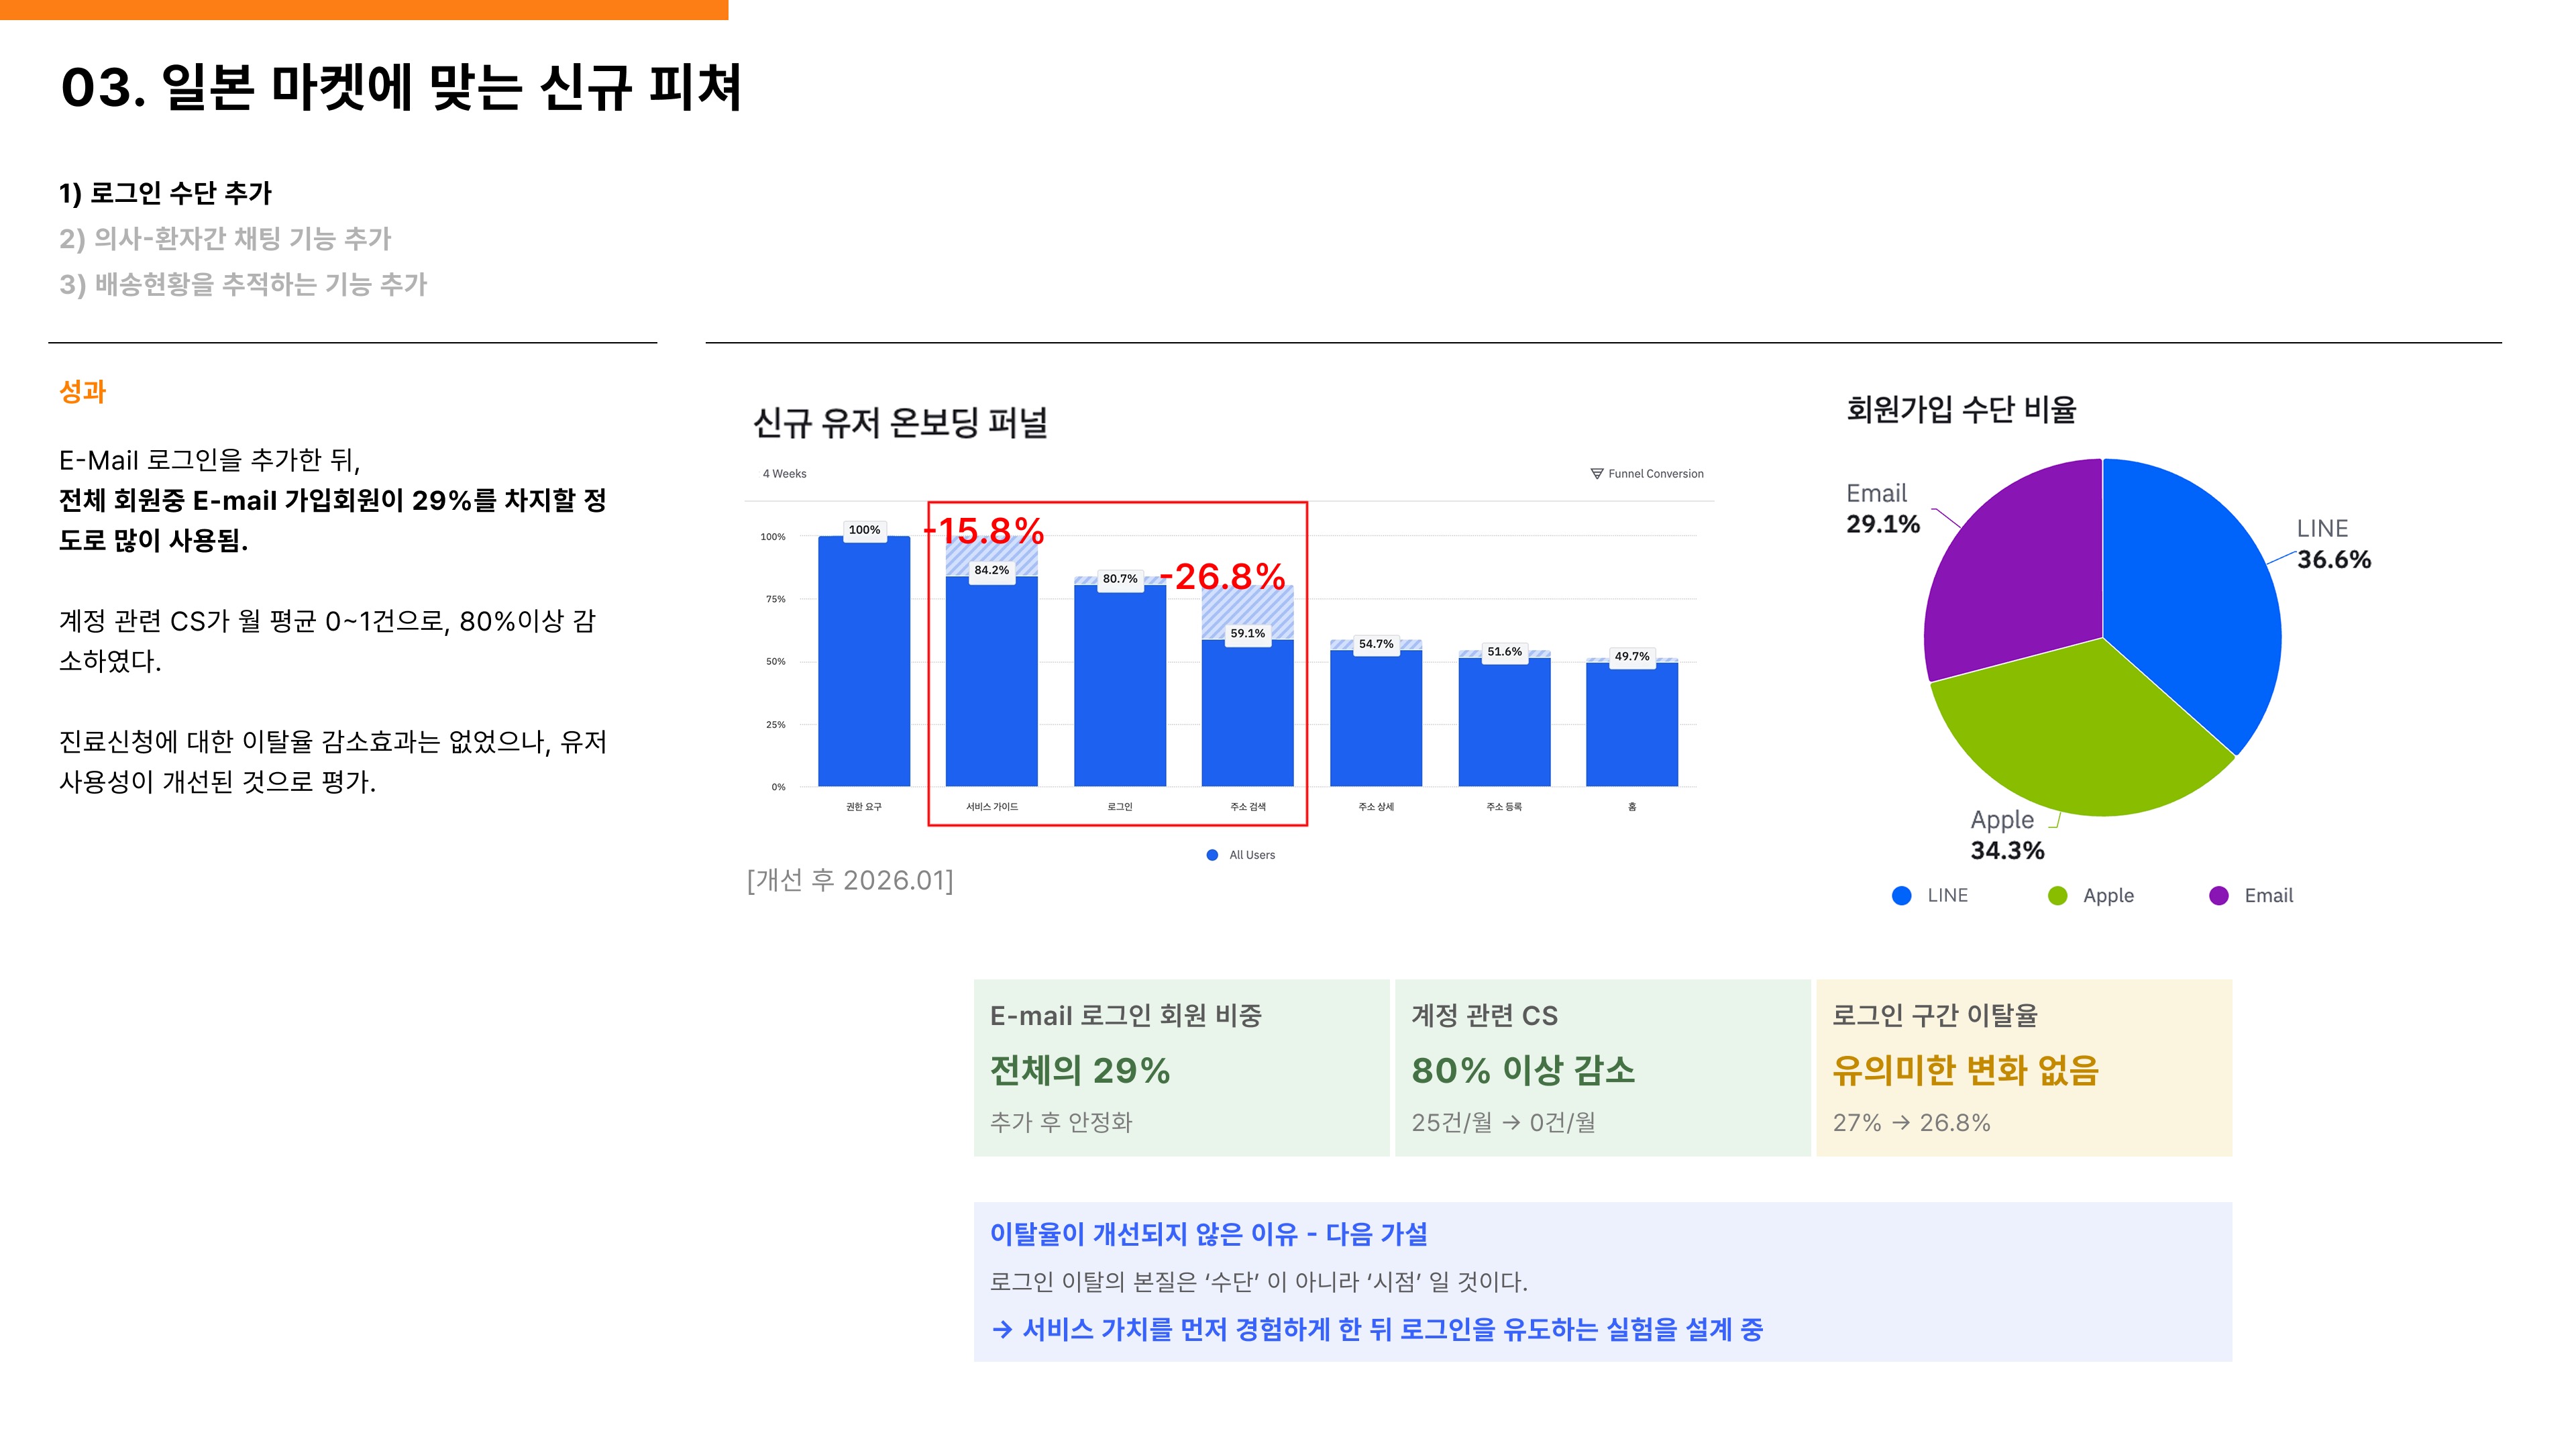
Task: Click the 100% bar for 권한 요구
Action: point(864,661)
